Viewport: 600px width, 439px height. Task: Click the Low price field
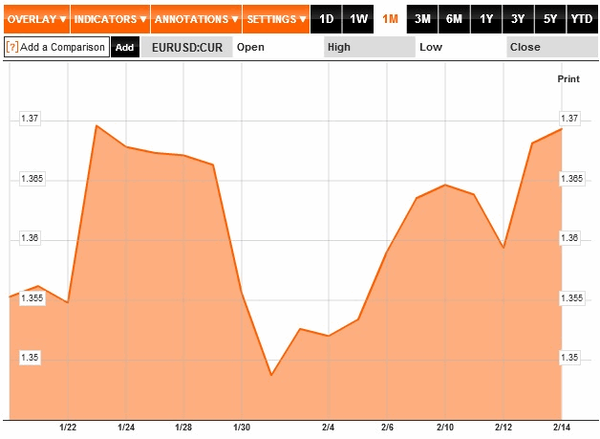point(461,47)
